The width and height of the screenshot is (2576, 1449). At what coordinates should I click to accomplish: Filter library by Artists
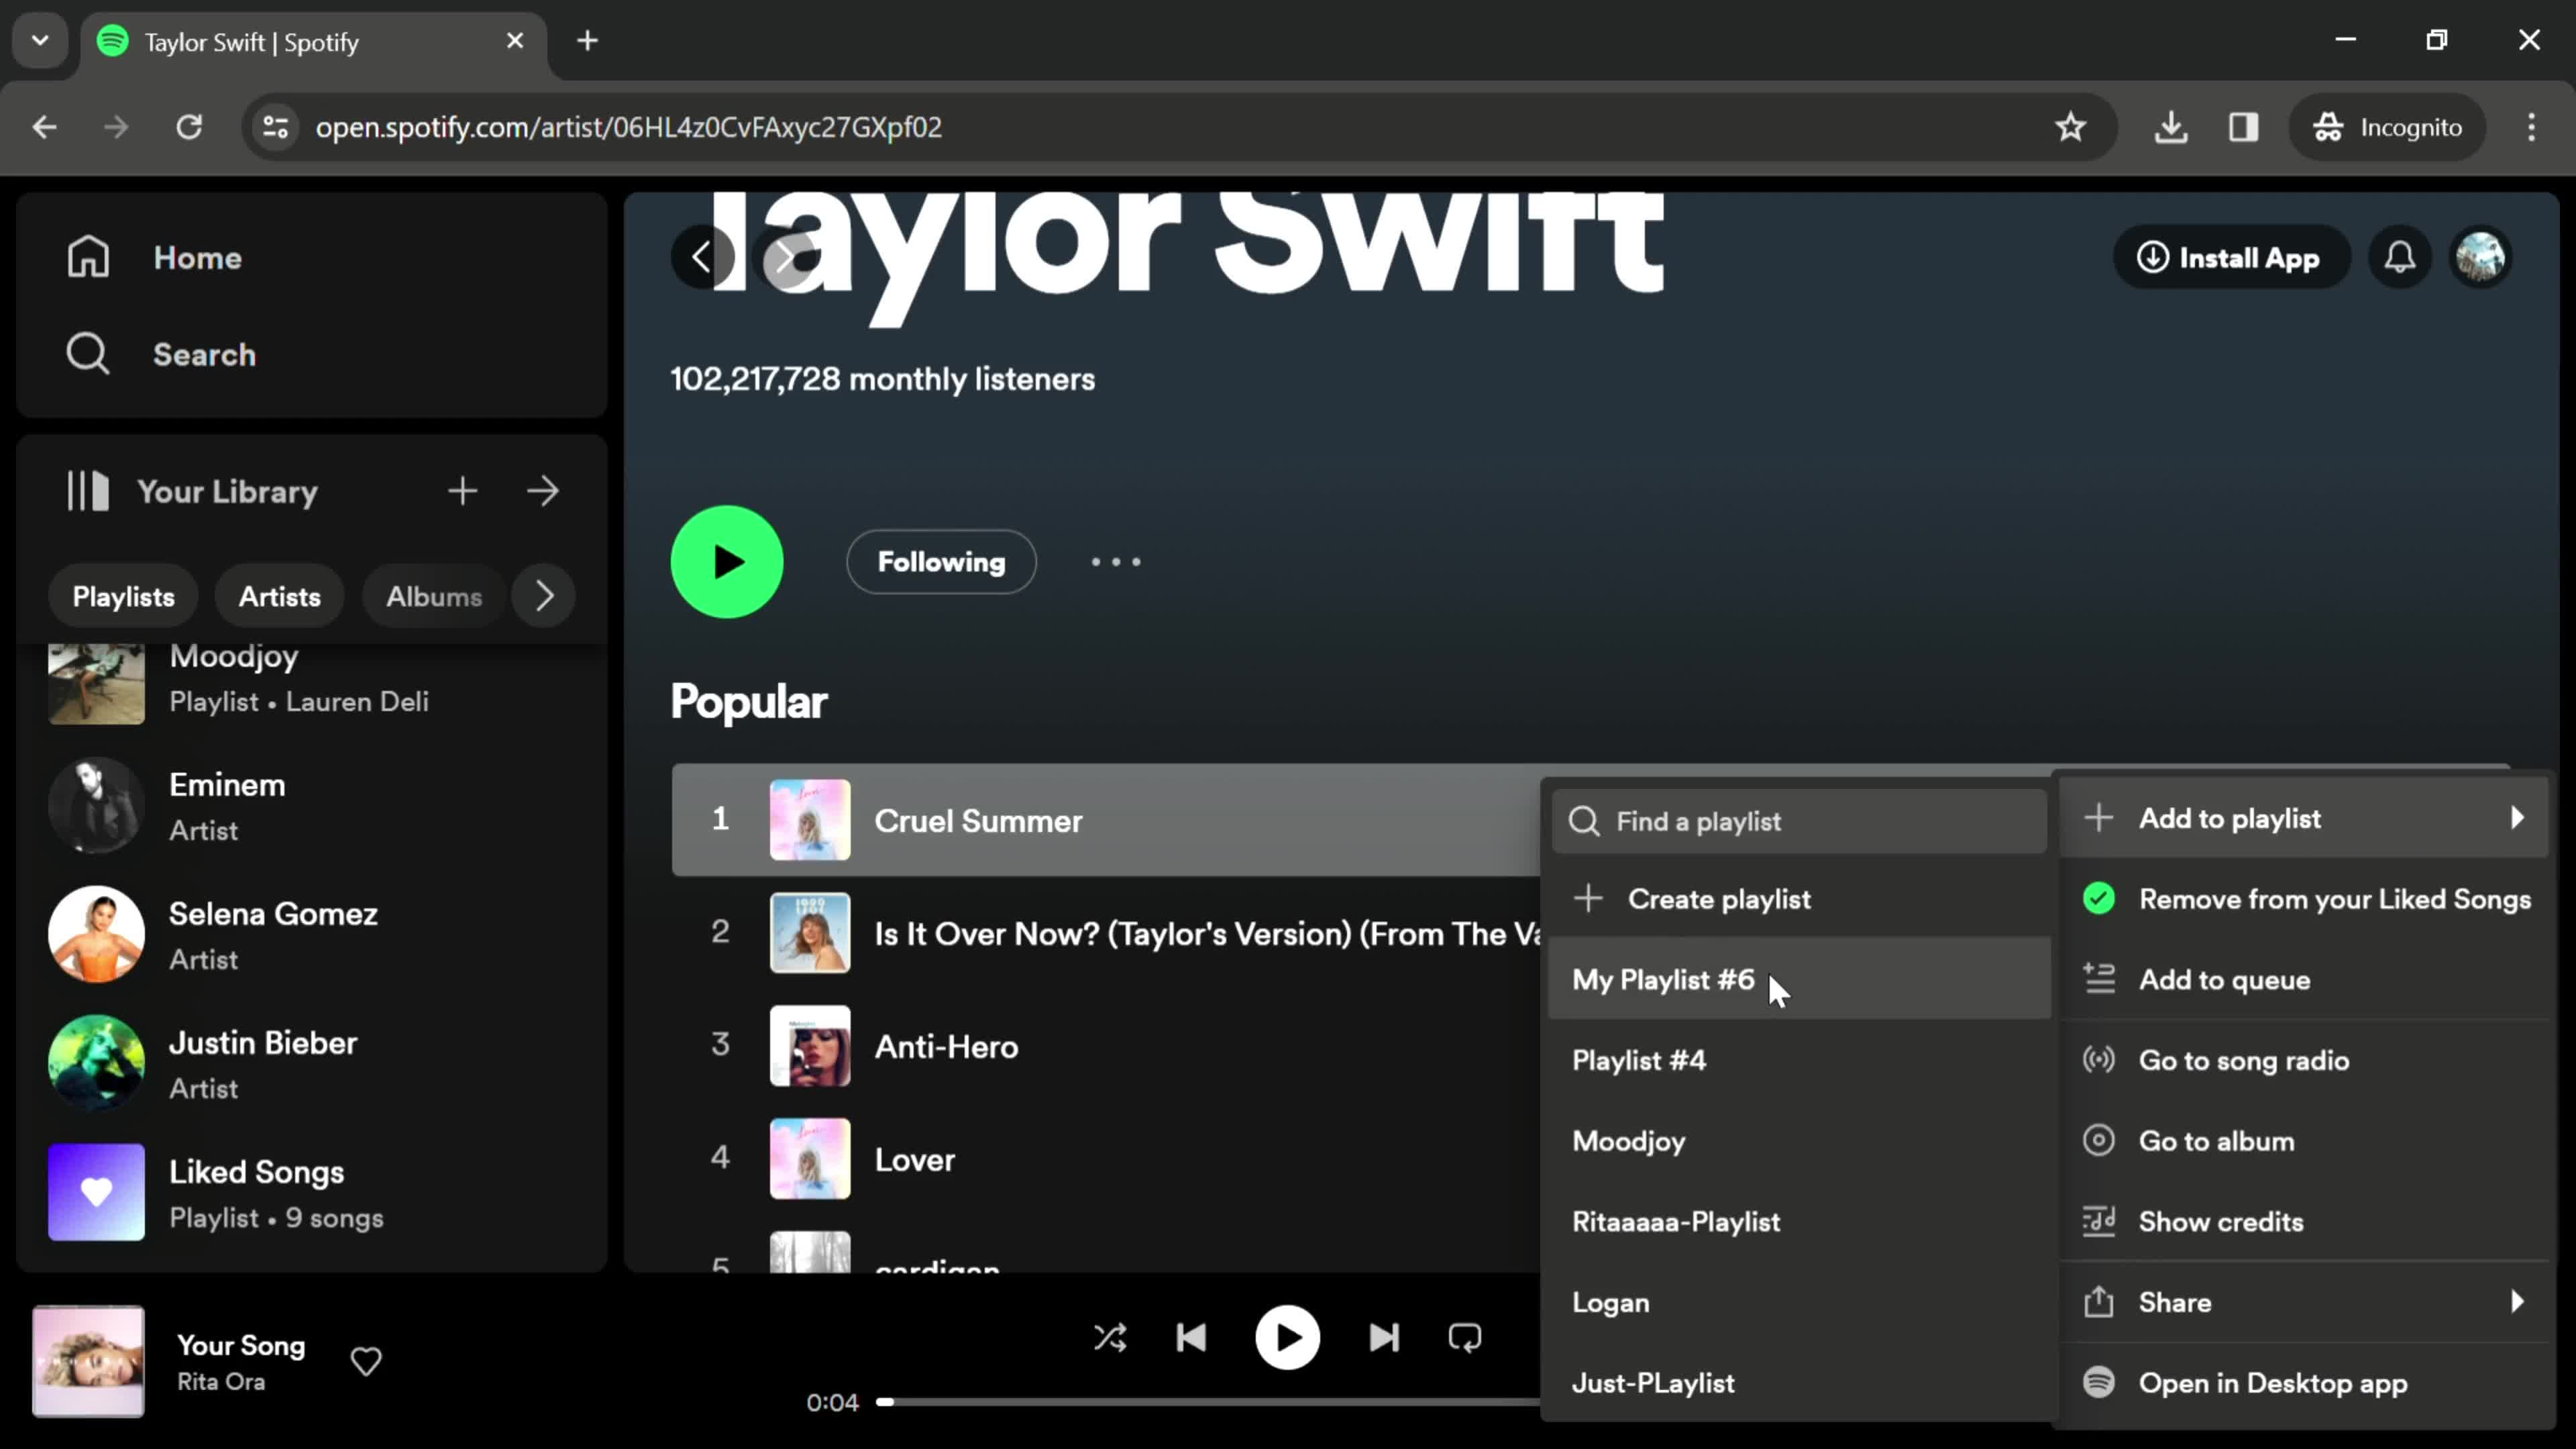click(x=280, y=596)
